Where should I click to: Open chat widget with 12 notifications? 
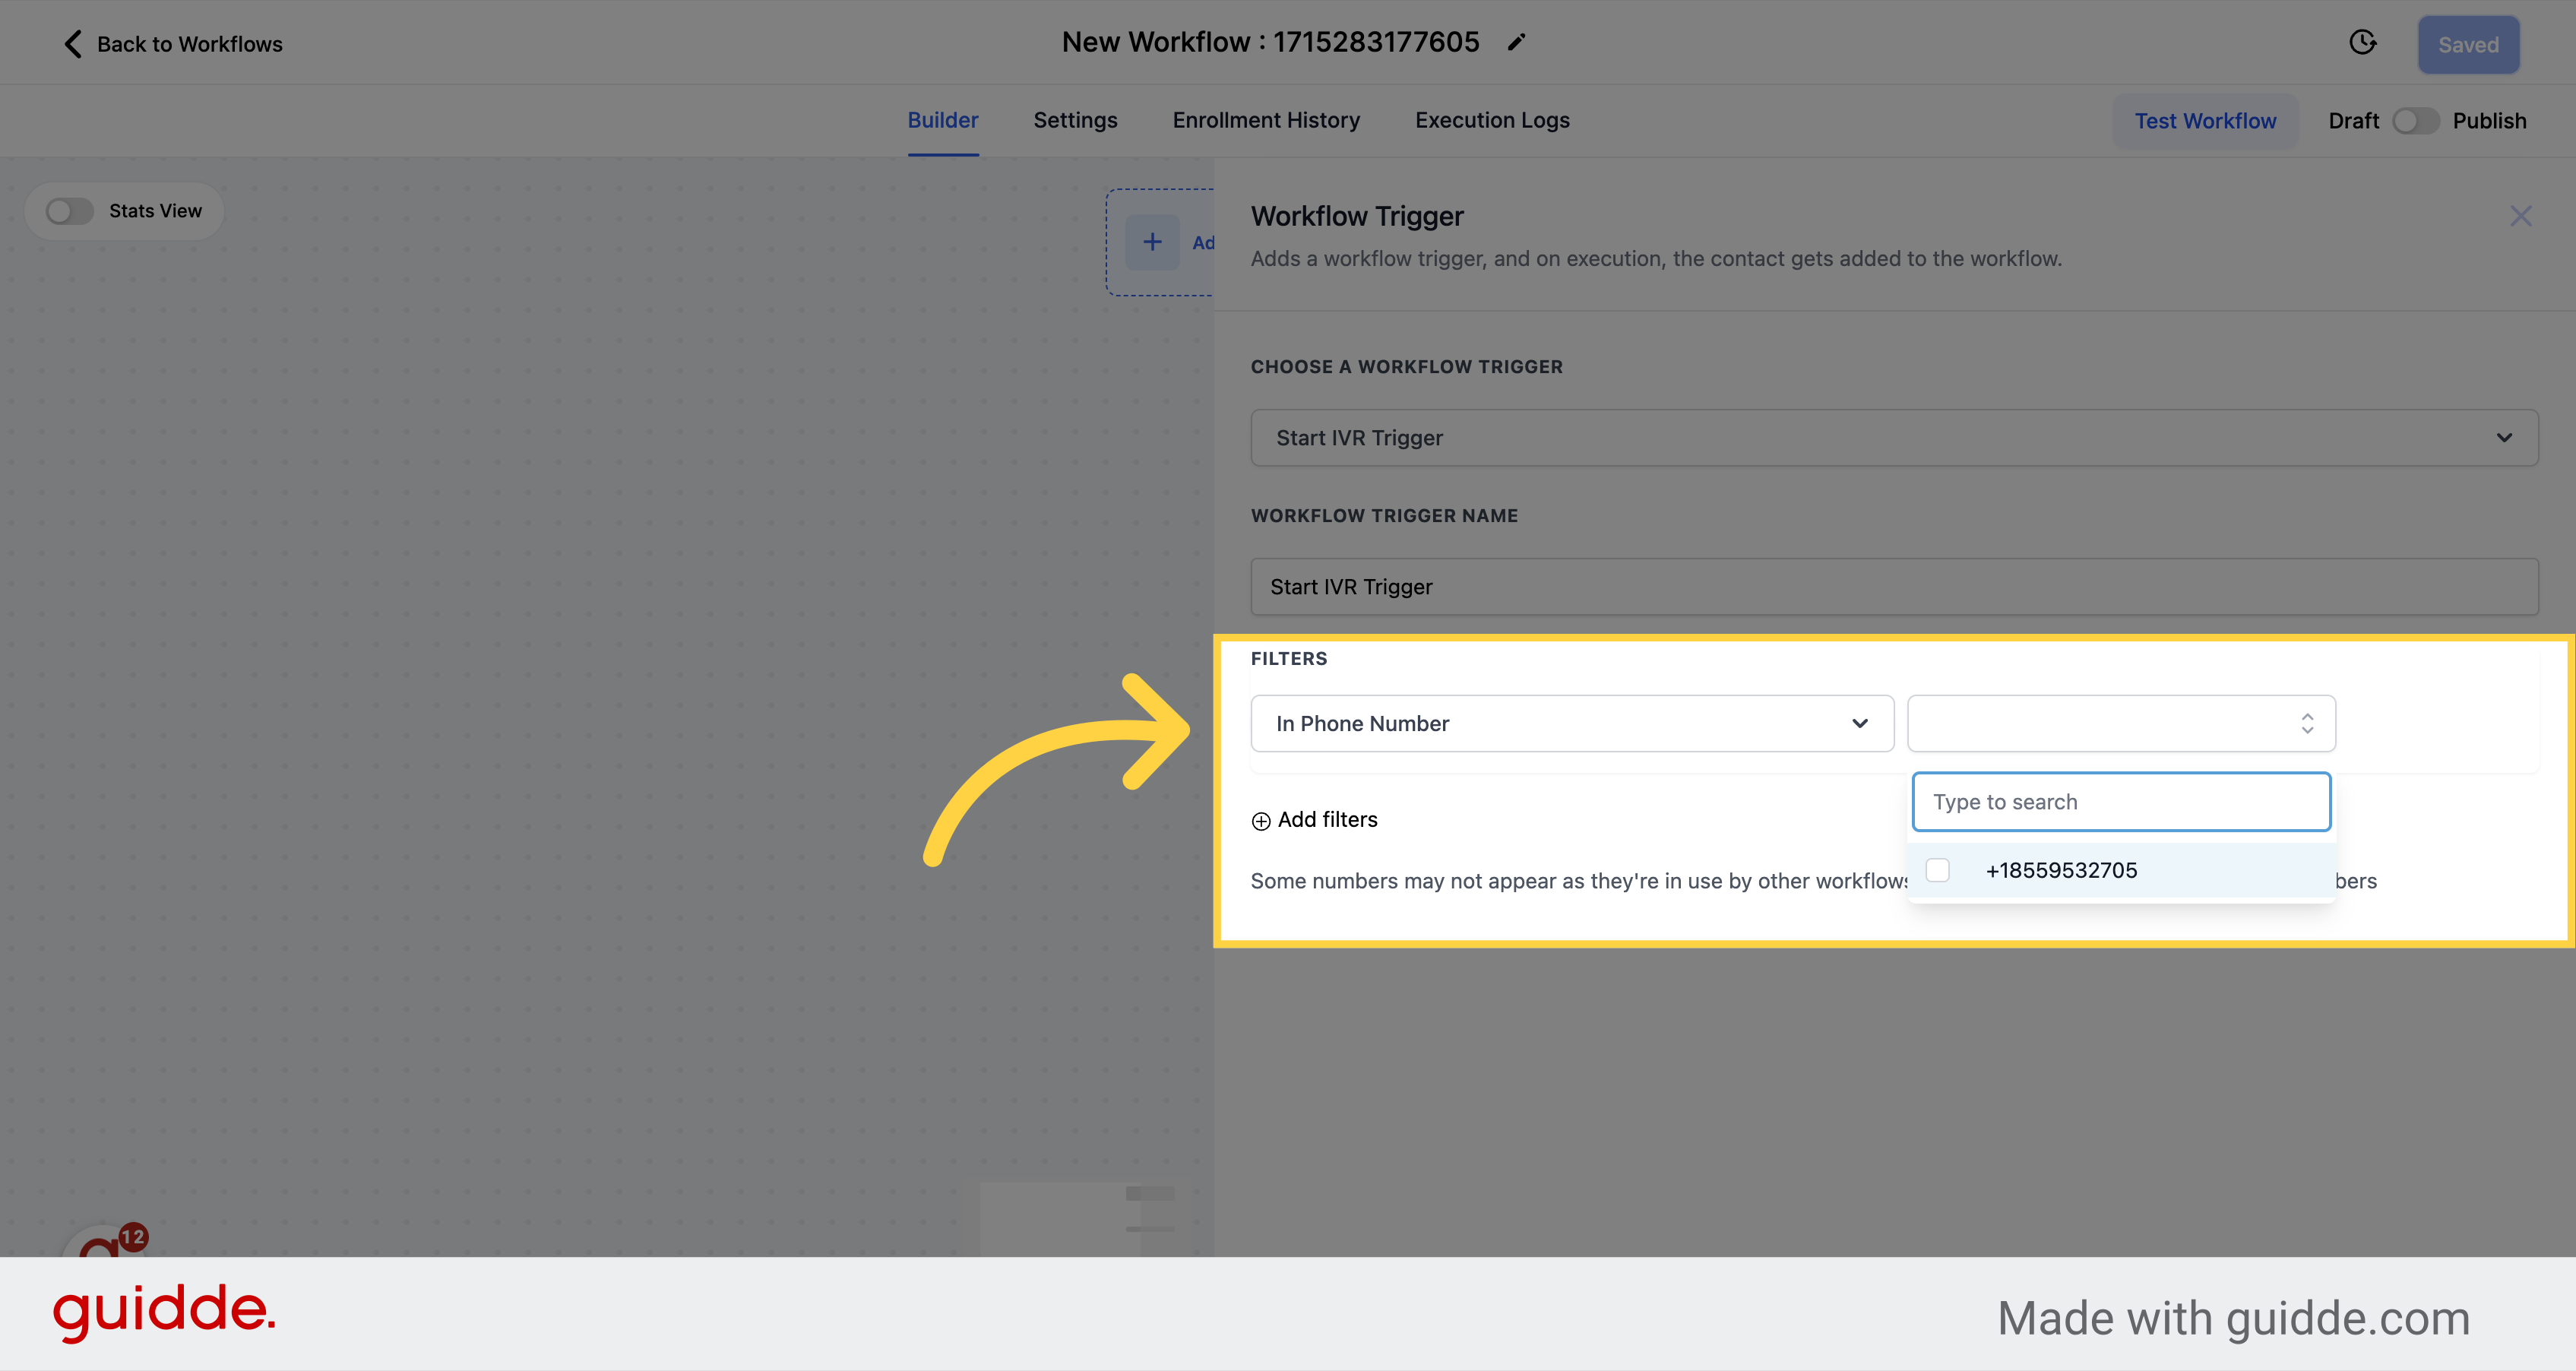(105, 1240)
